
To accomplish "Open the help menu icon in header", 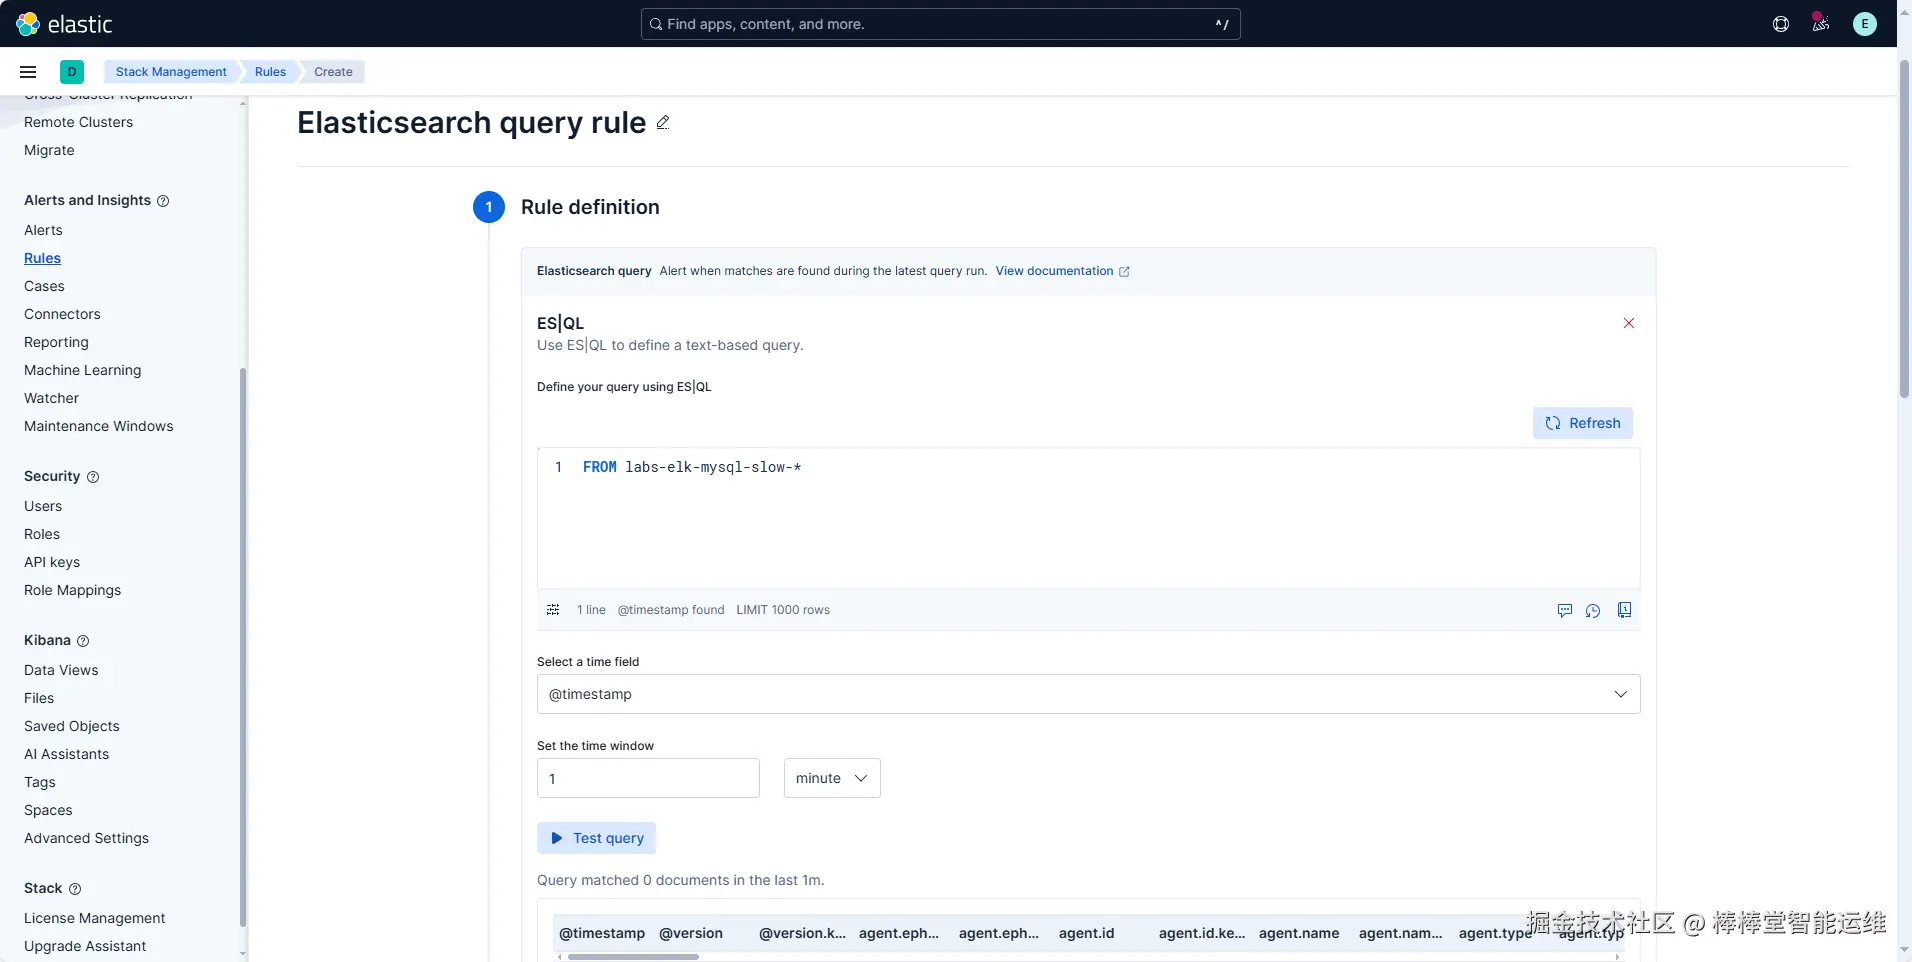I will click(x=1781, y=24).
